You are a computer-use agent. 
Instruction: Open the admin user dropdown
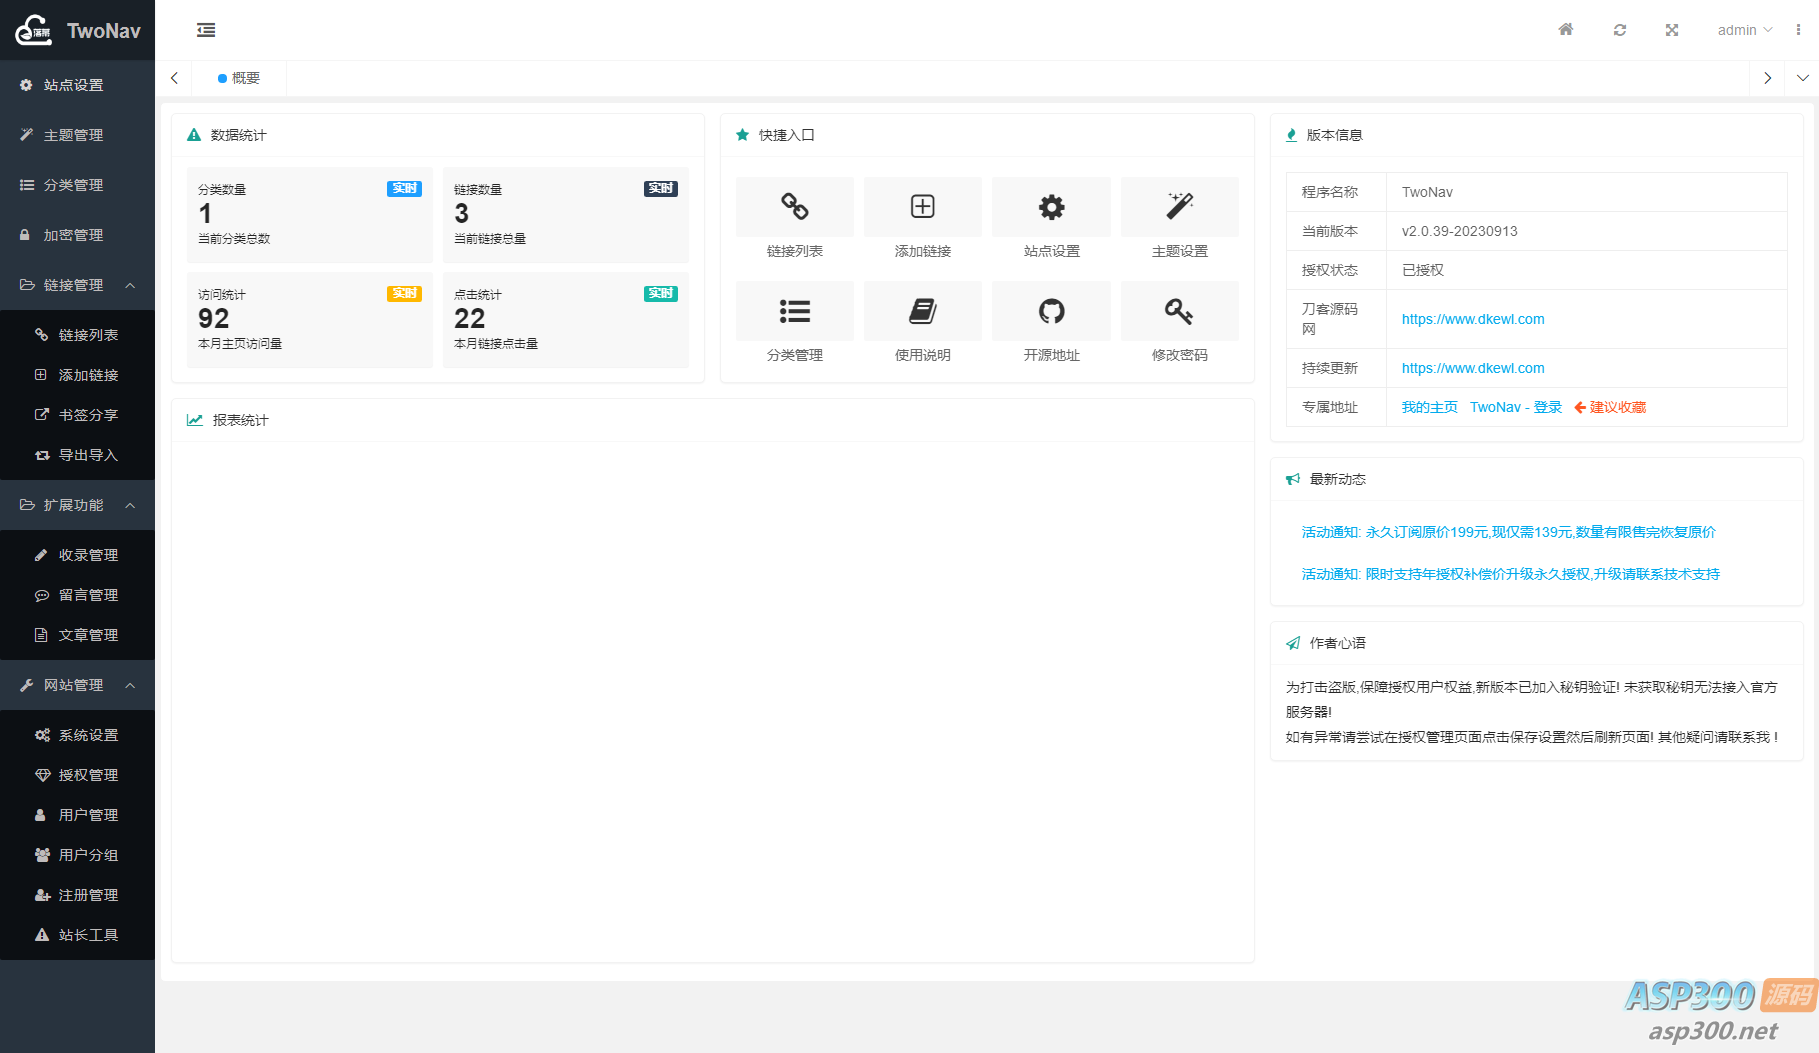tap(1745, 30)
